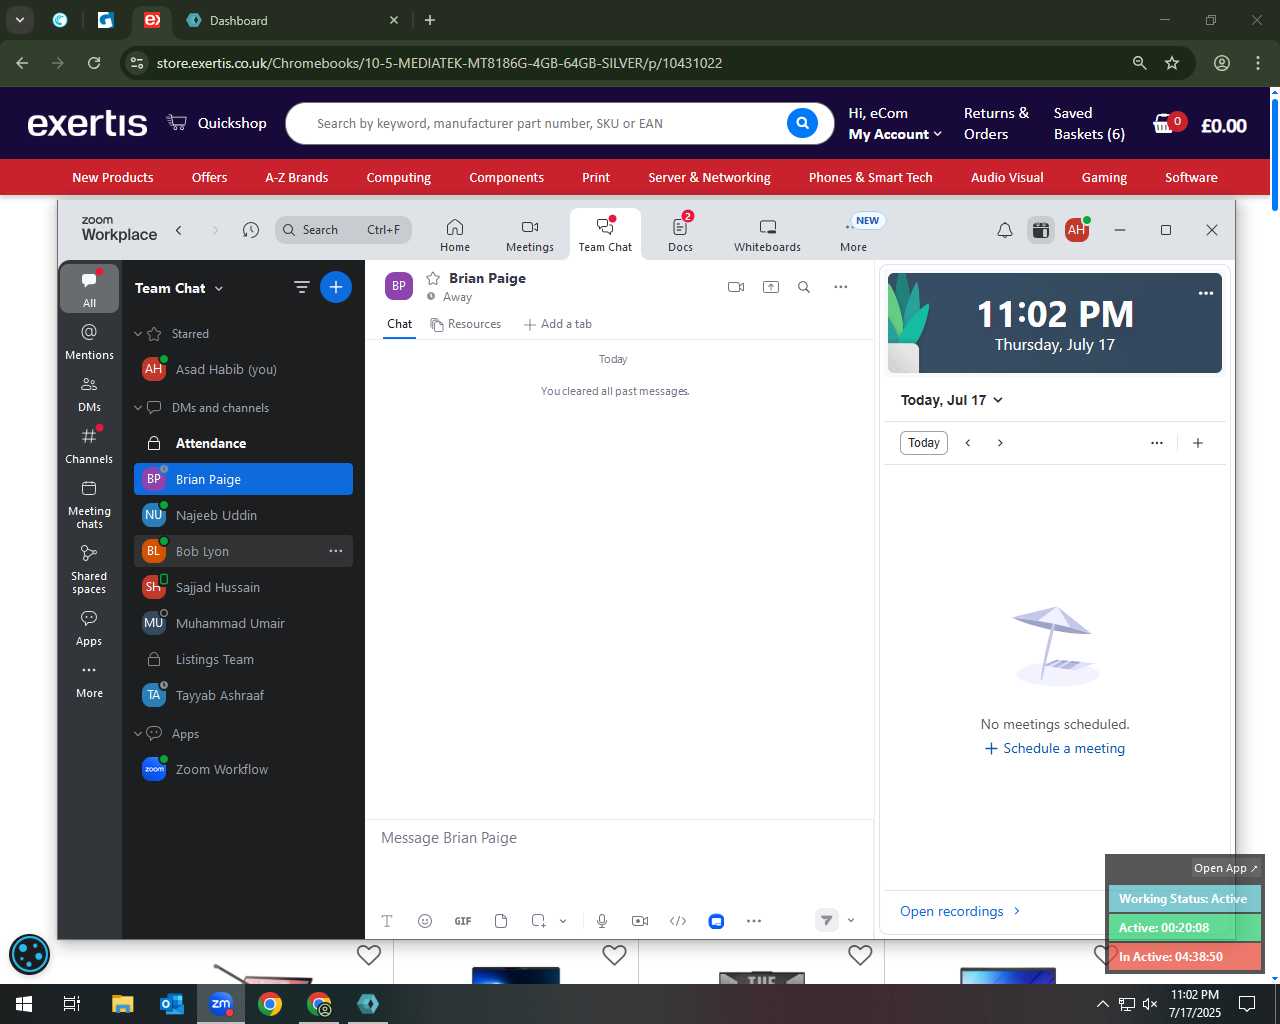Viewport: 1280px width, 1024px height.
Task: Open DMs in the Zoom sidebar
Action: pyautogui.click(x=89, y=394)
